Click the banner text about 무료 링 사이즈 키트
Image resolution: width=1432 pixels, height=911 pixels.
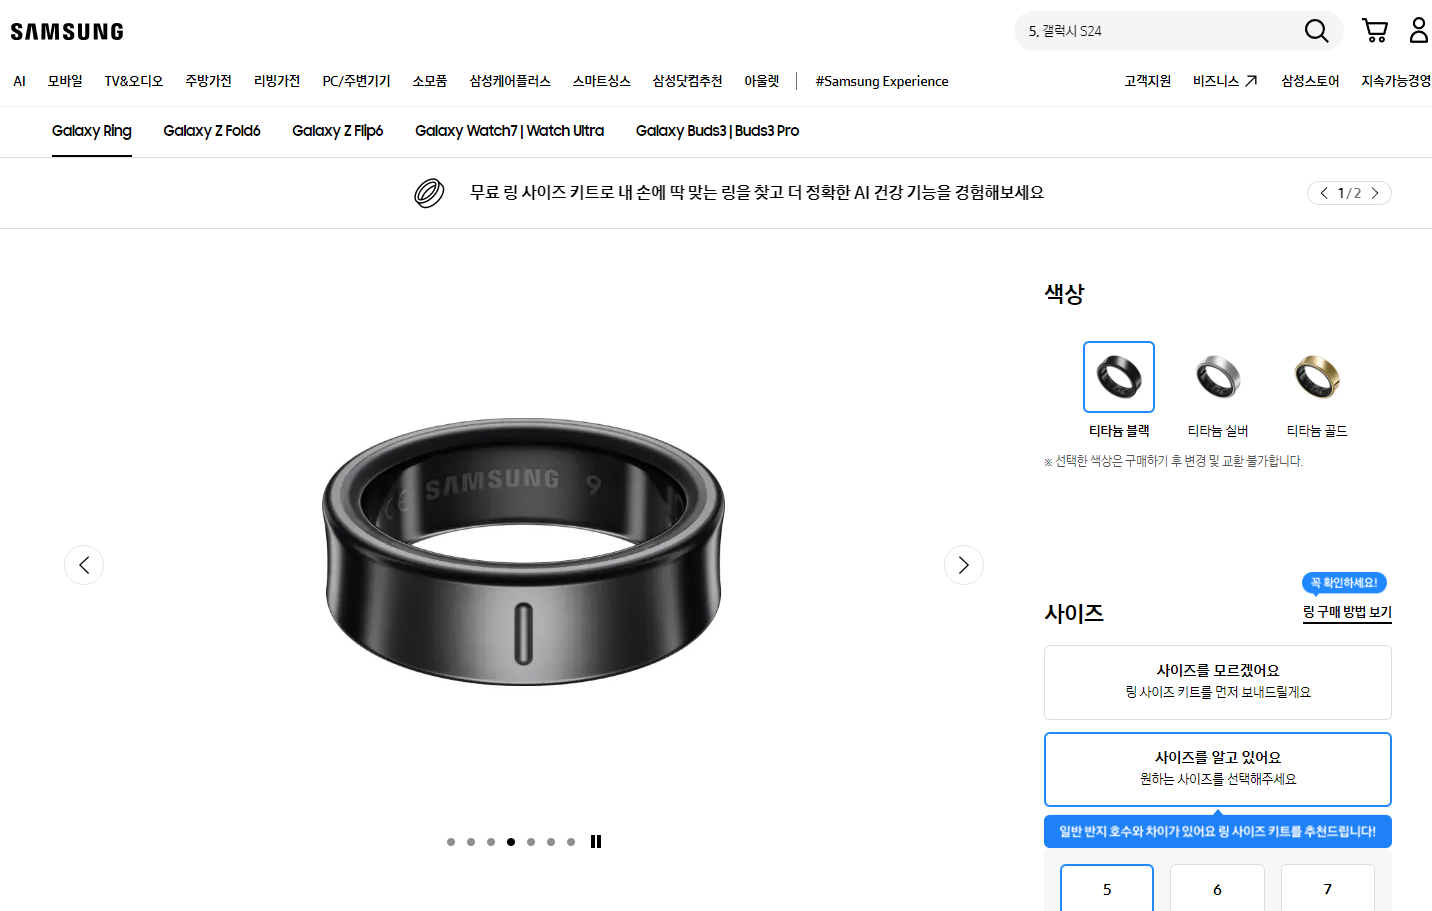click(x=757, y=192)
